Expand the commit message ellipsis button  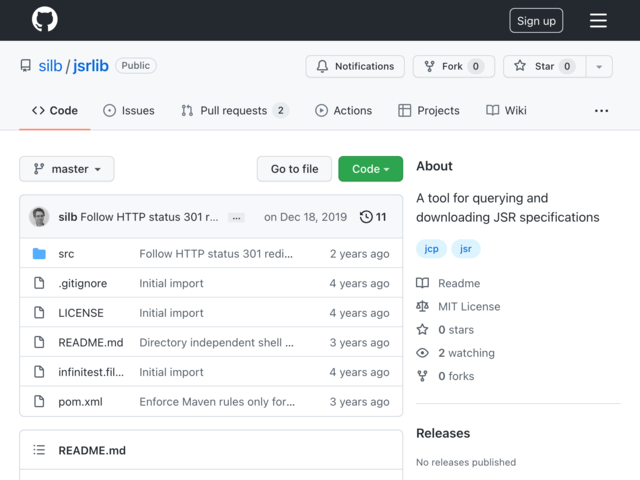236,218
